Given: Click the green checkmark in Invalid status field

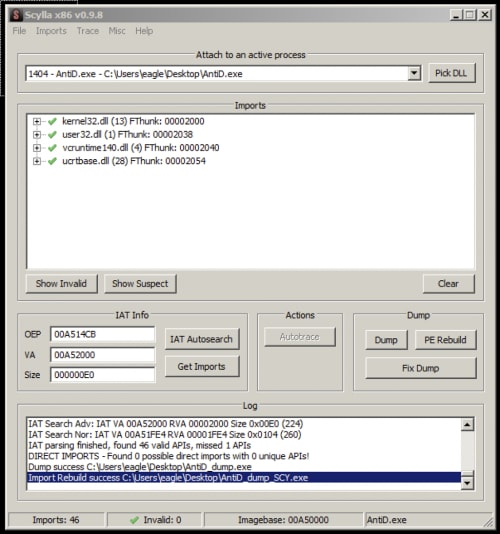Looking at the screenshot, I should pos(134,520).
